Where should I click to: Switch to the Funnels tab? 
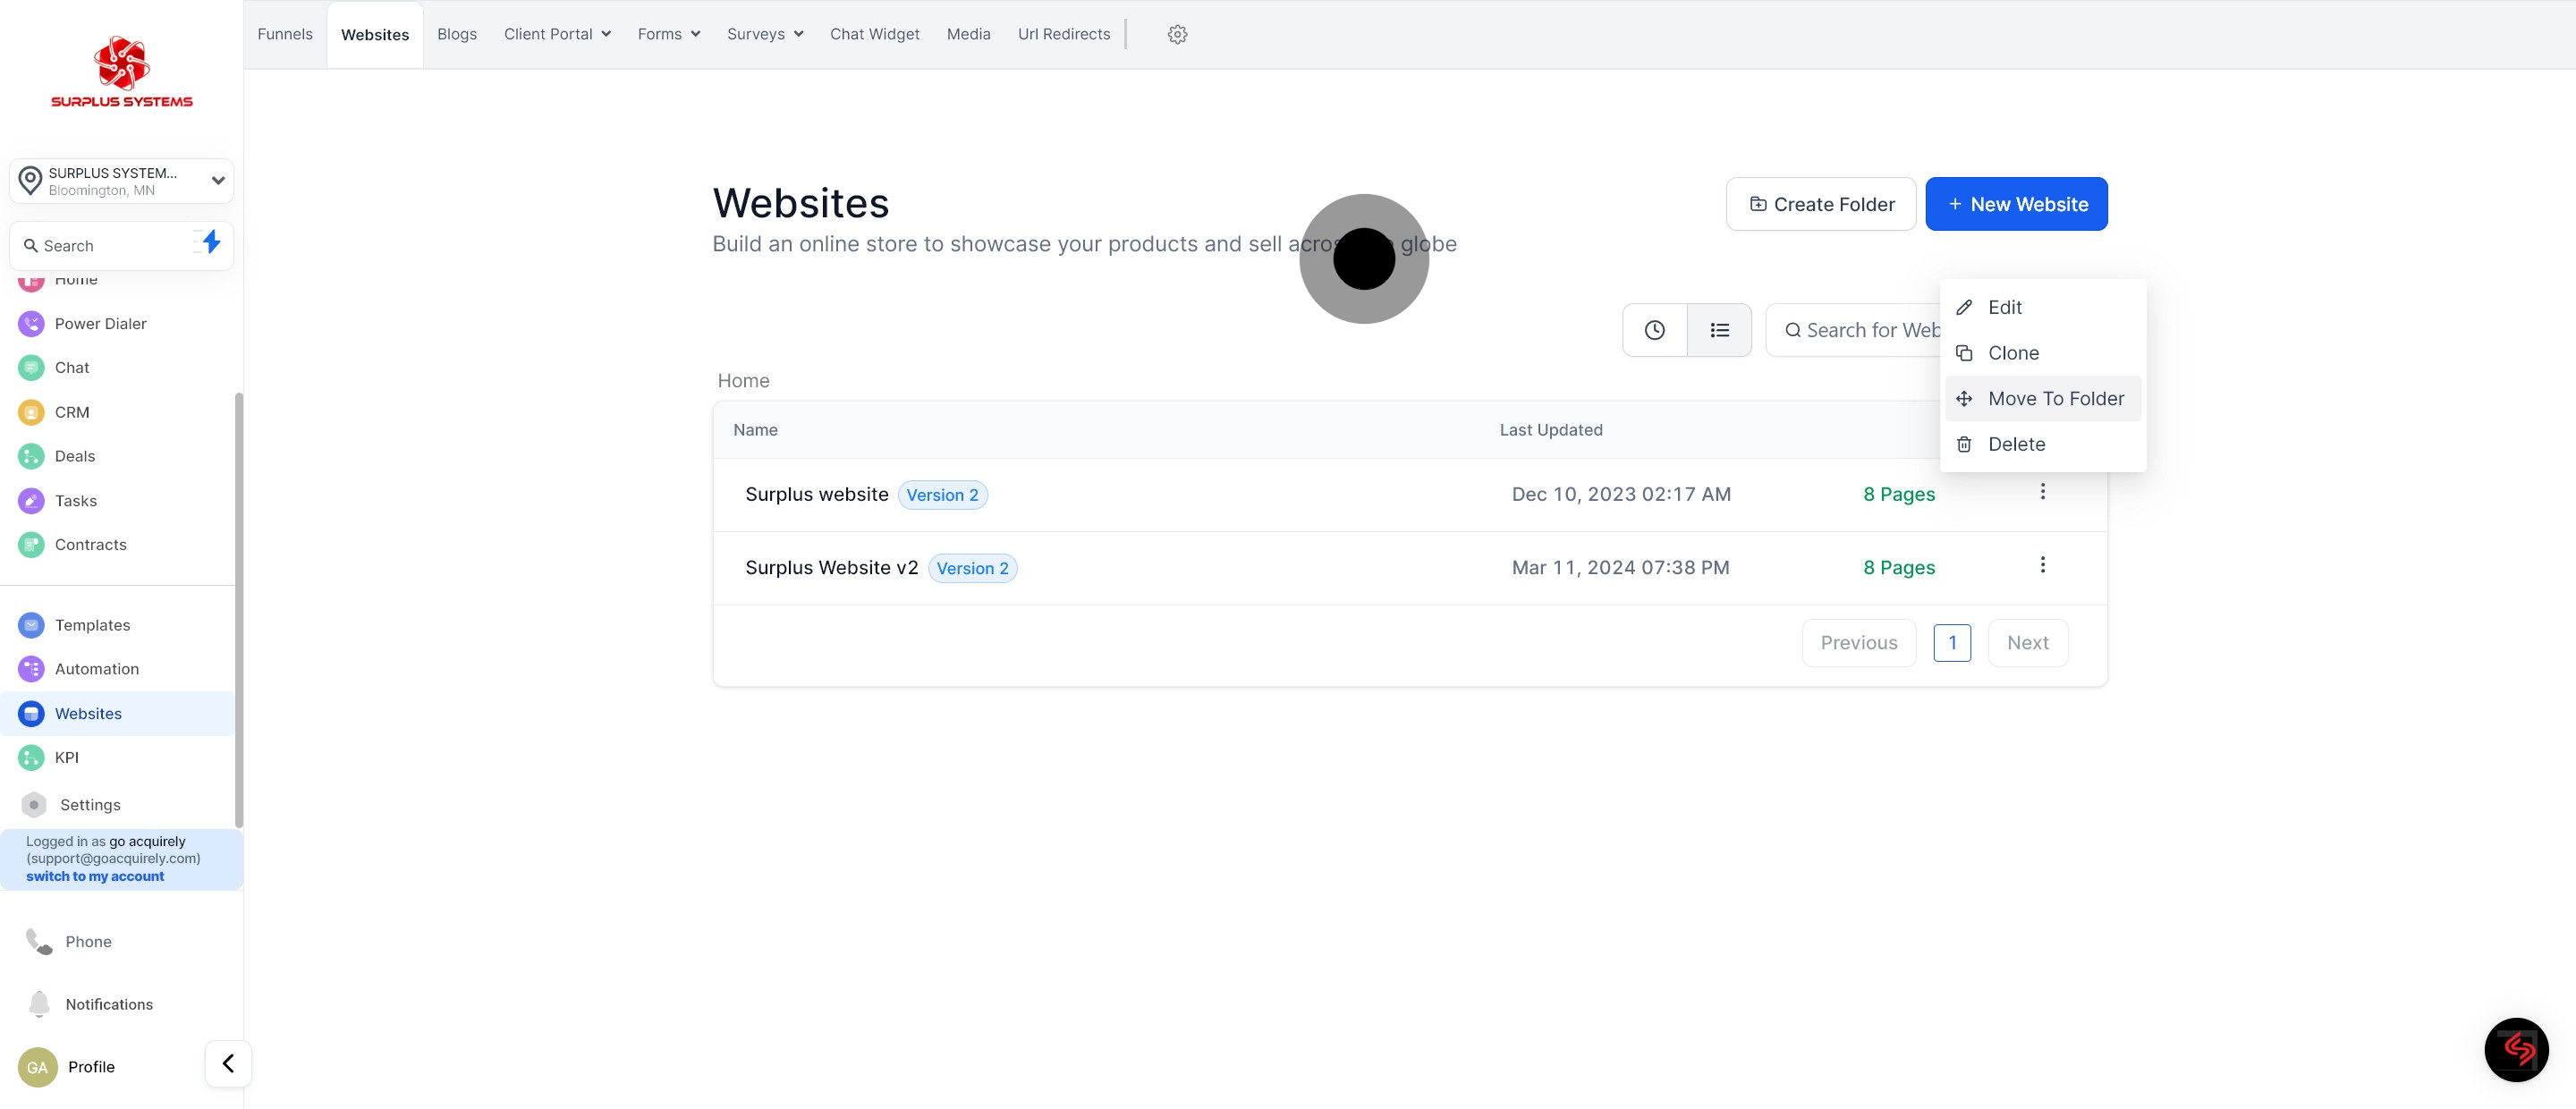click(285, 34)
